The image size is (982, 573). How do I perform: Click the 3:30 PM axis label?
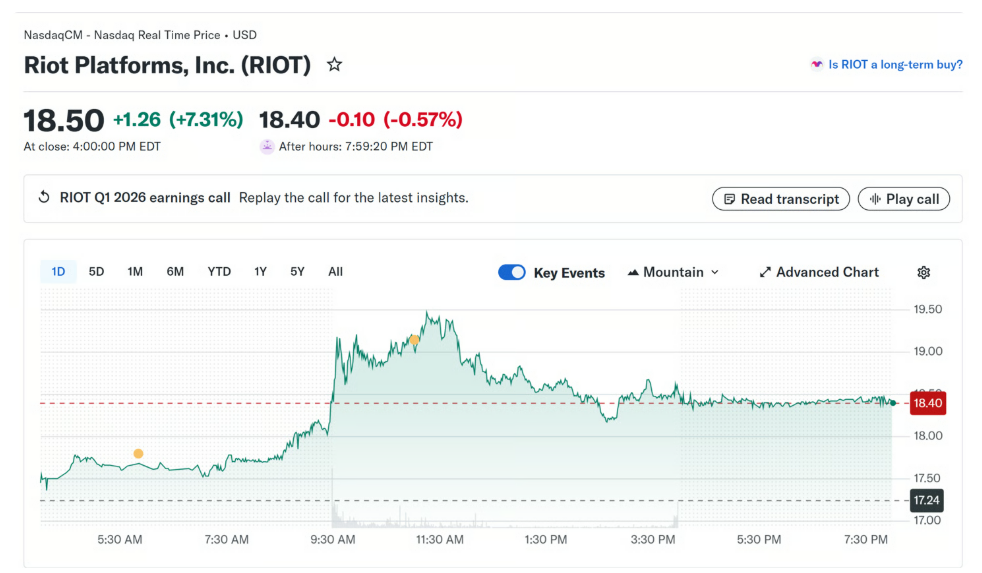point(653,540)
